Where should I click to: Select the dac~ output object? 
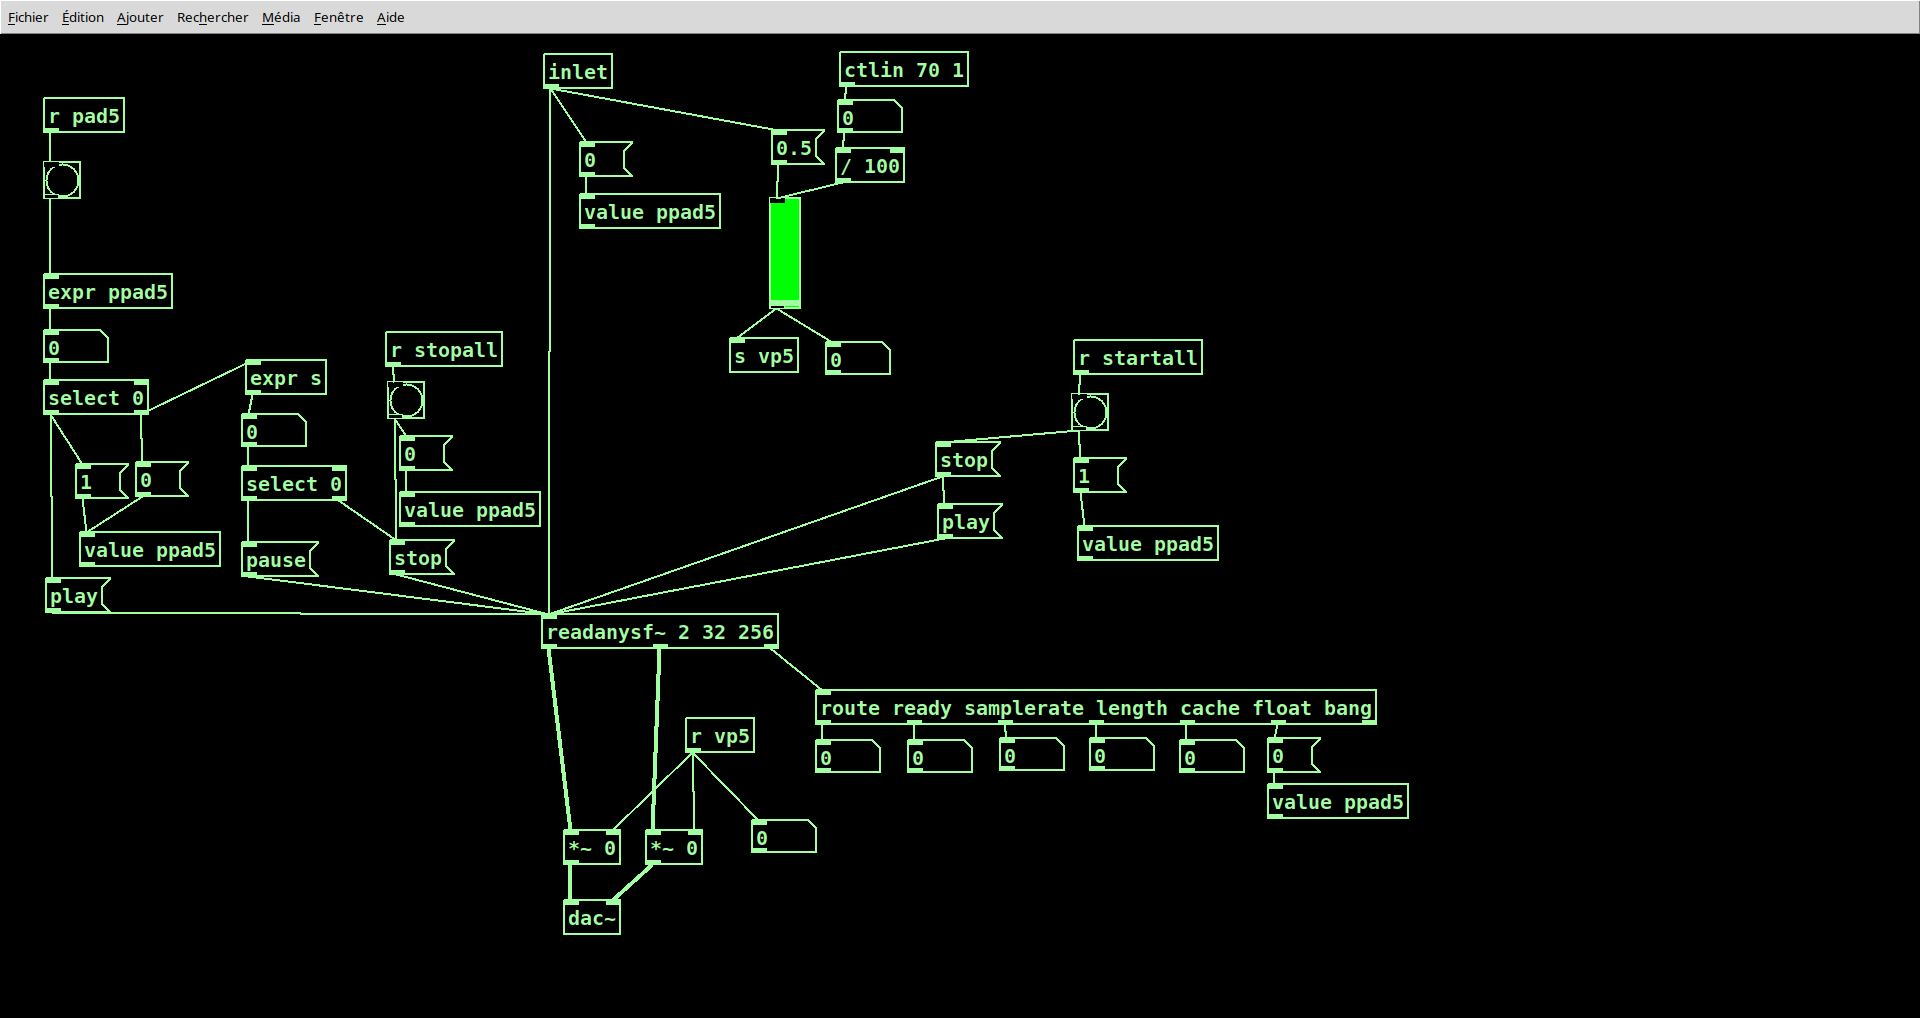pos(592,918)
